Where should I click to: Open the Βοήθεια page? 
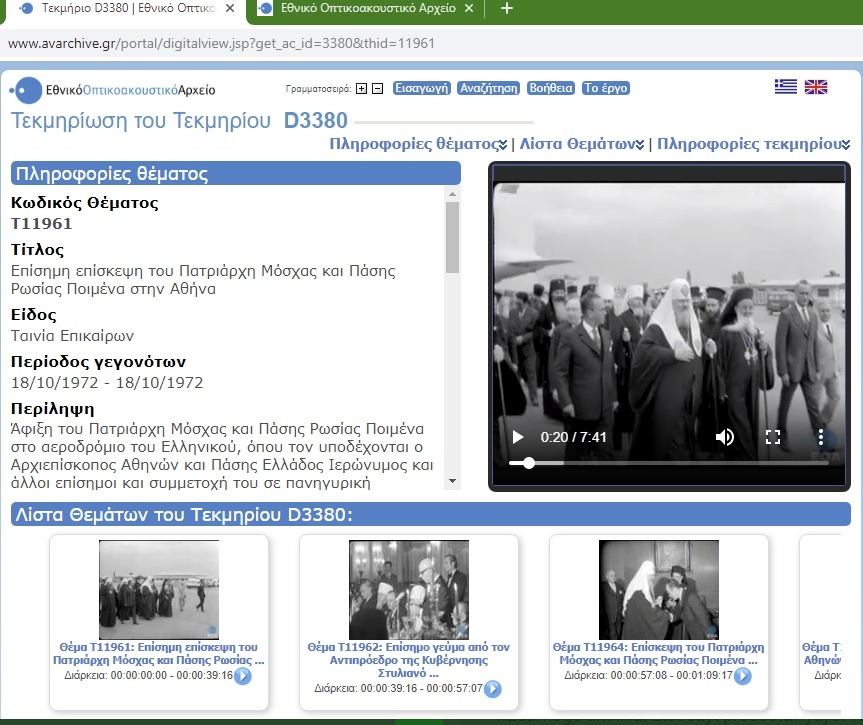pyautogui.click(x=550, y=88)
